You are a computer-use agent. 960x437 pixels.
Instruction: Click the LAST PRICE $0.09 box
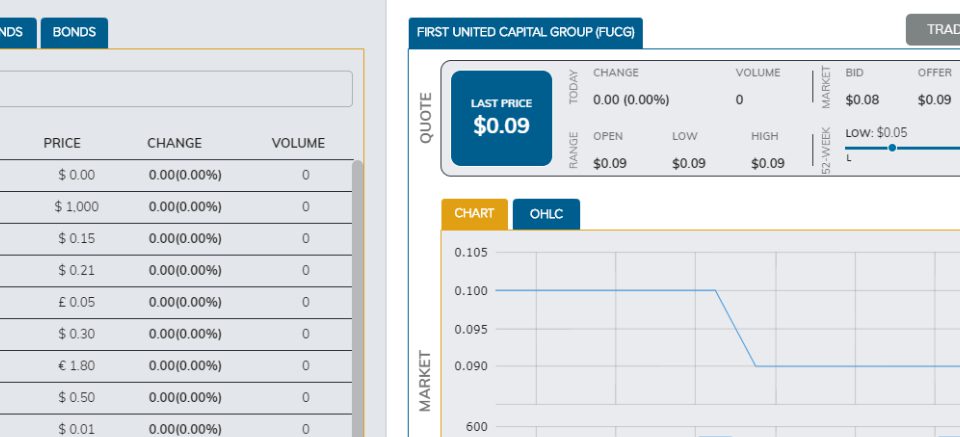tap(501, 118)
